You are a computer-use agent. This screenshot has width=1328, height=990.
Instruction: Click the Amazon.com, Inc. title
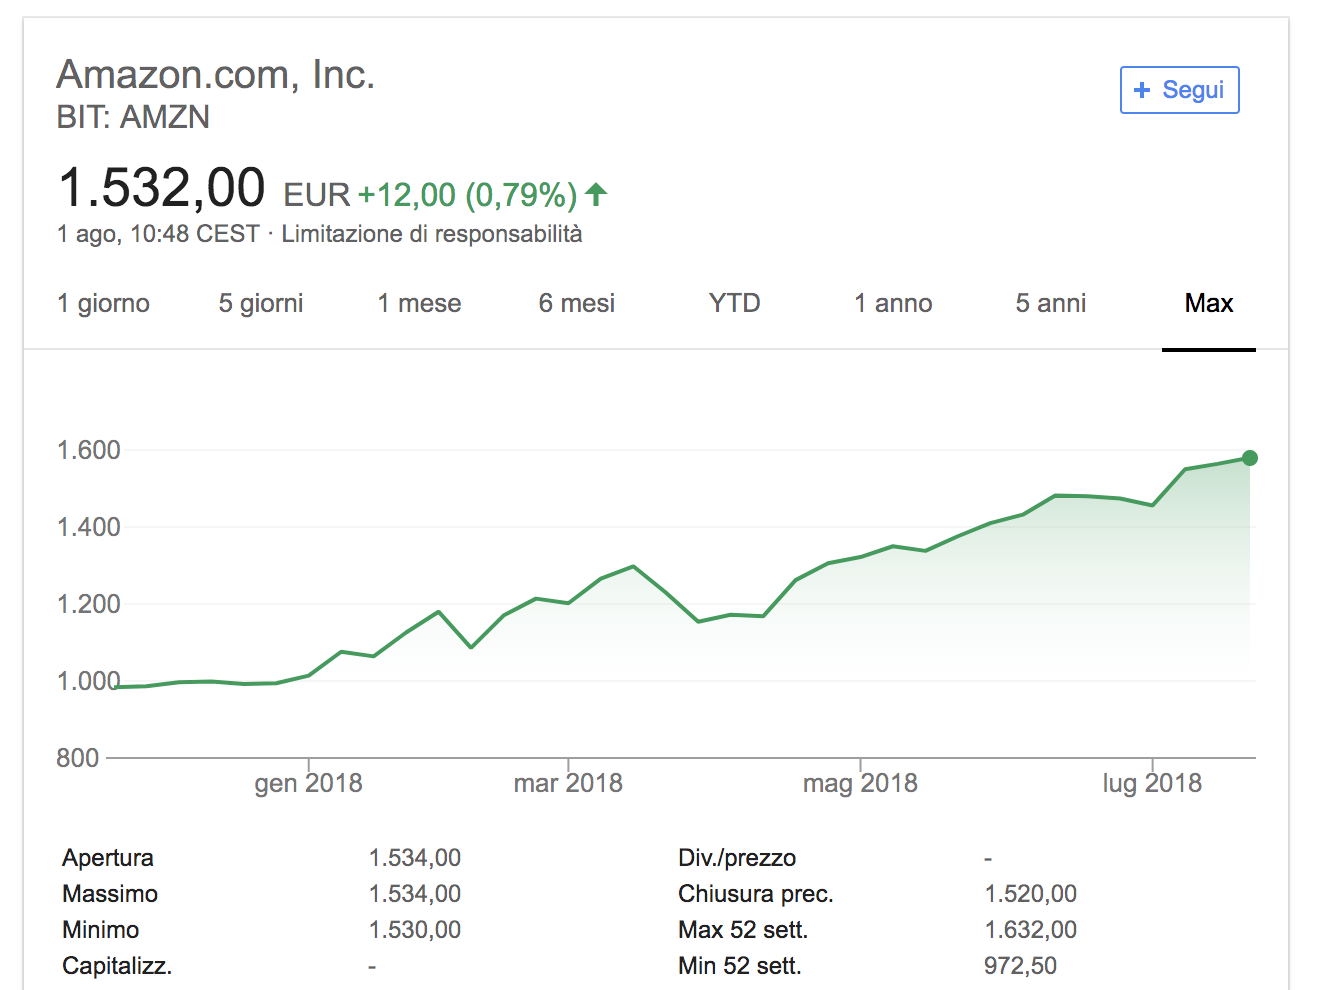click(216, 75)
